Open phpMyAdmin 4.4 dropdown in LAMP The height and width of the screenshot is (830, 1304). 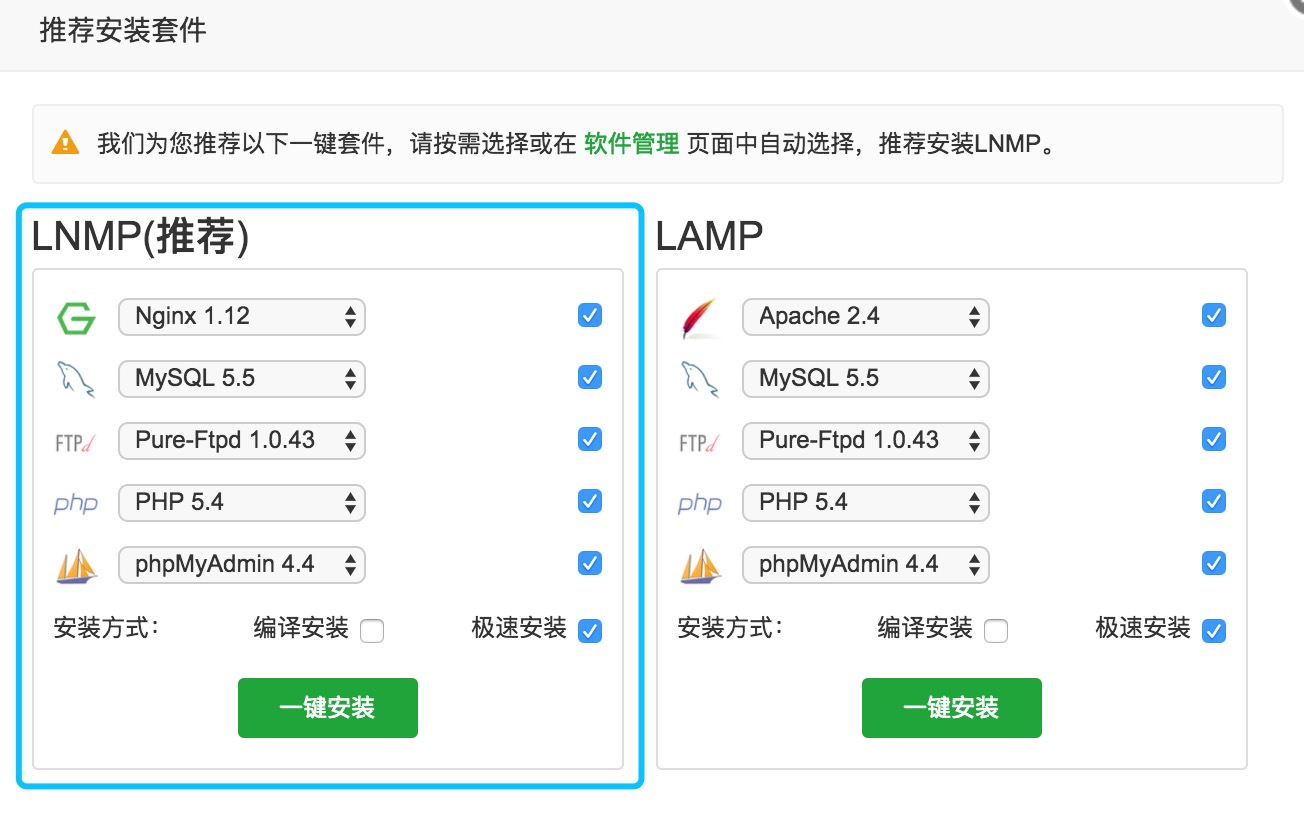point(866,565)
